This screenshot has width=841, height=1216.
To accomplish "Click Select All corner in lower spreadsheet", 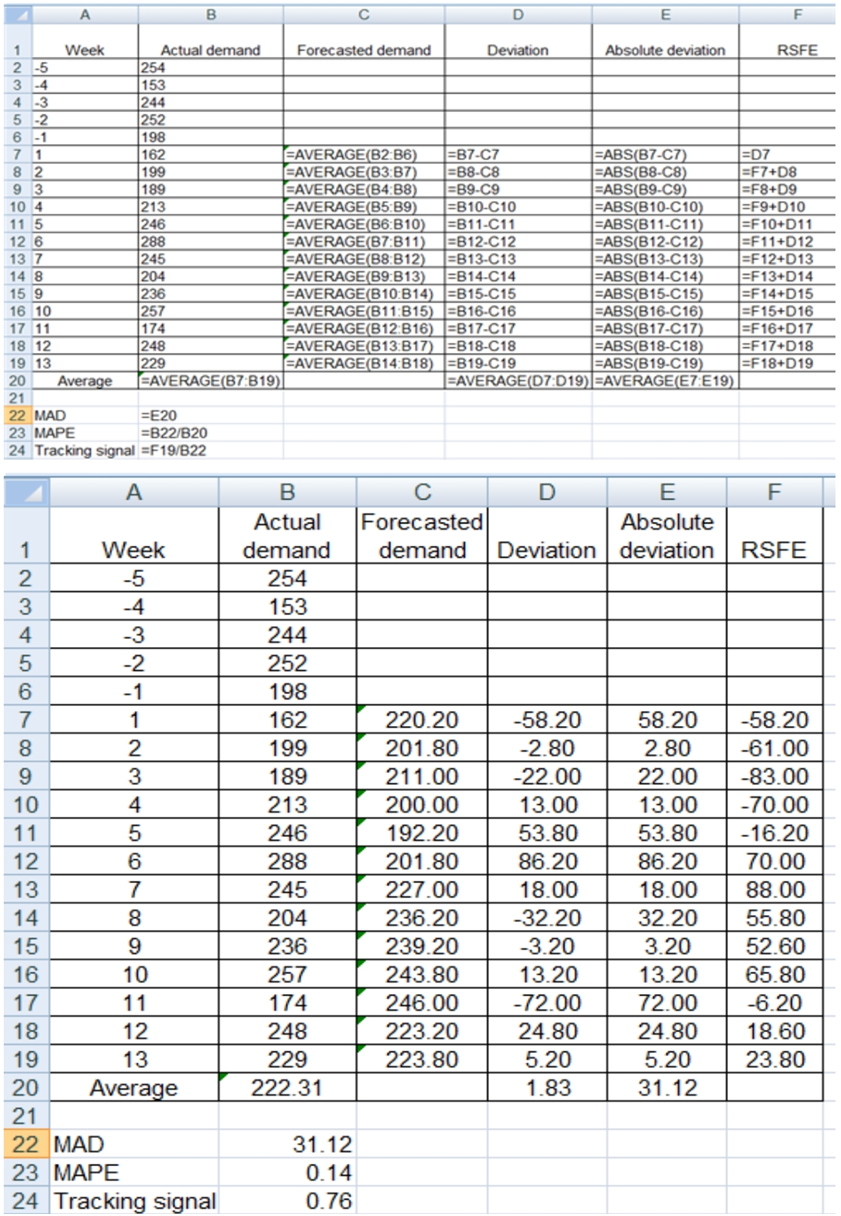I will click(x=25, y=490).
